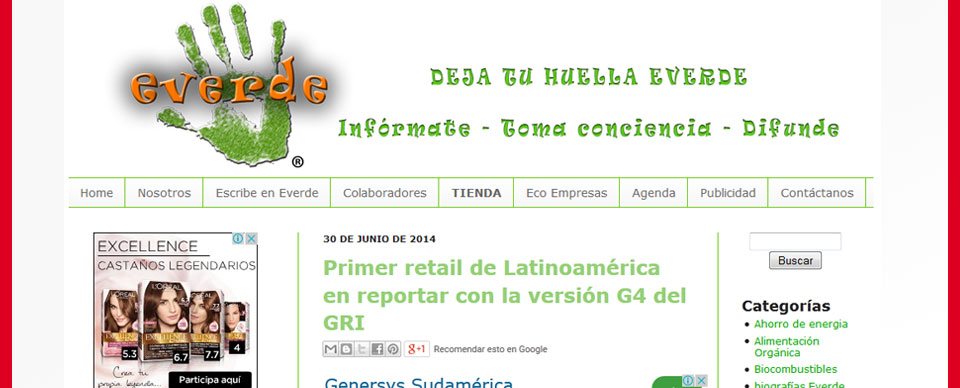960x388 pixels.
Task: Go to the TIENDA menu item
Action: click(x=476, y=193)
